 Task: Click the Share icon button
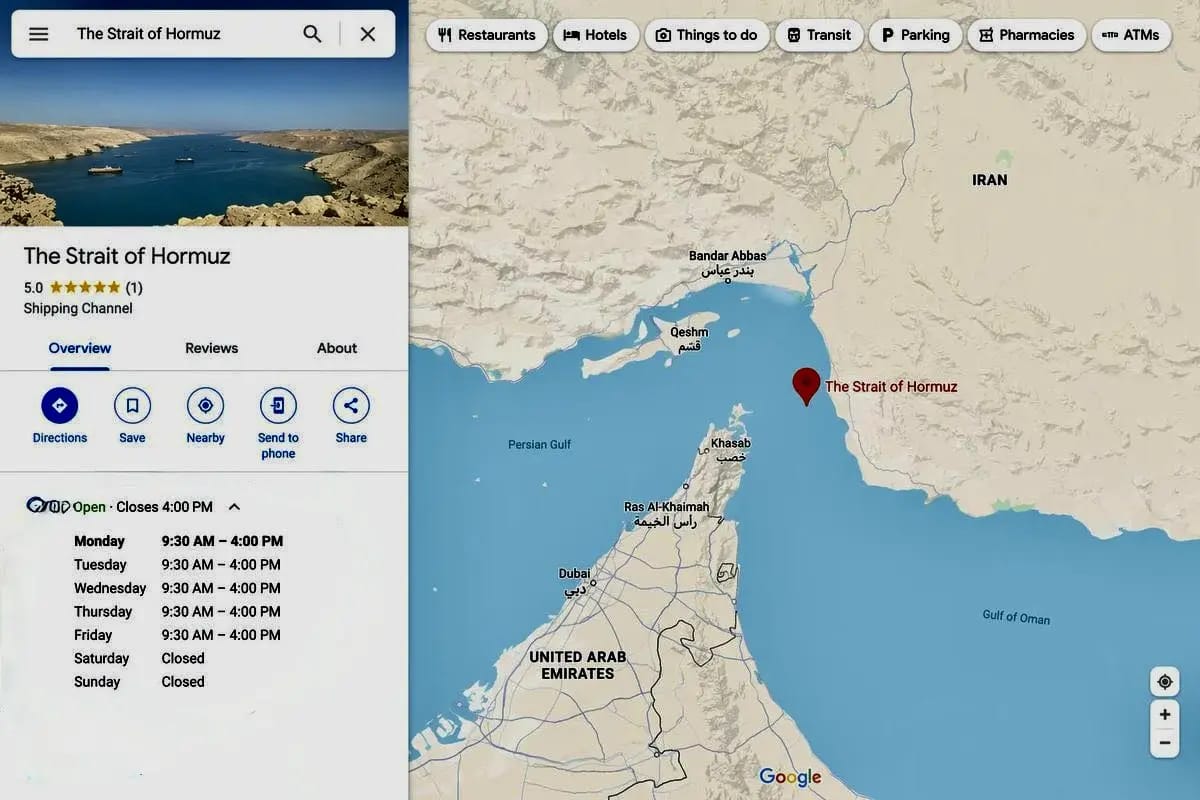(x=351, y=406)
